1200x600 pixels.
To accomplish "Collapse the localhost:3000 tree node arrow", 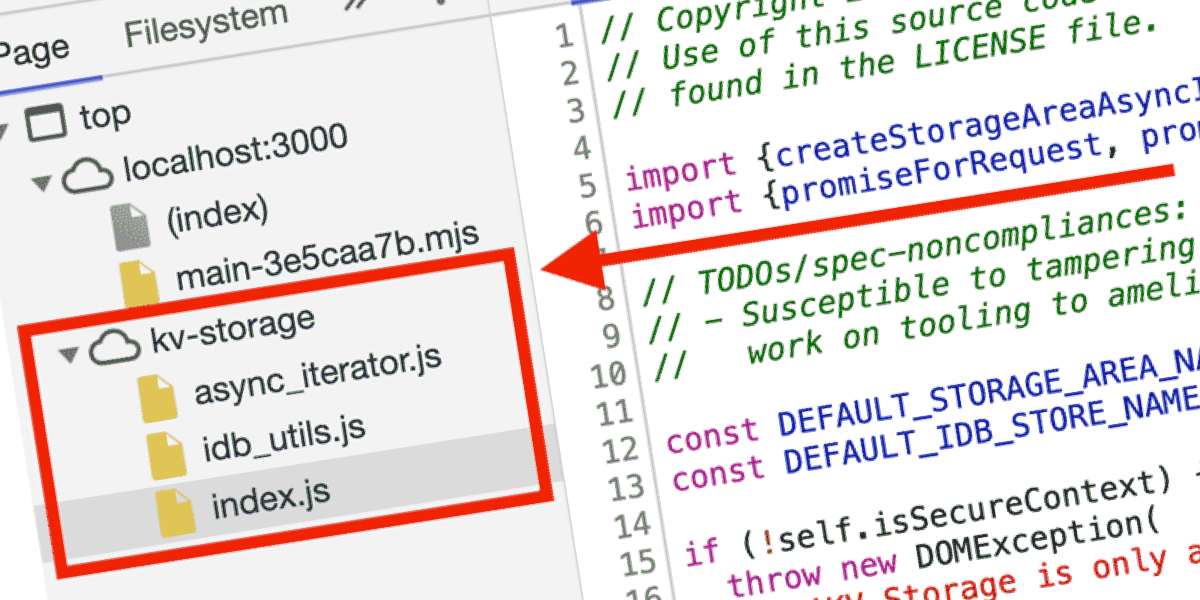I will click(41, 182).
